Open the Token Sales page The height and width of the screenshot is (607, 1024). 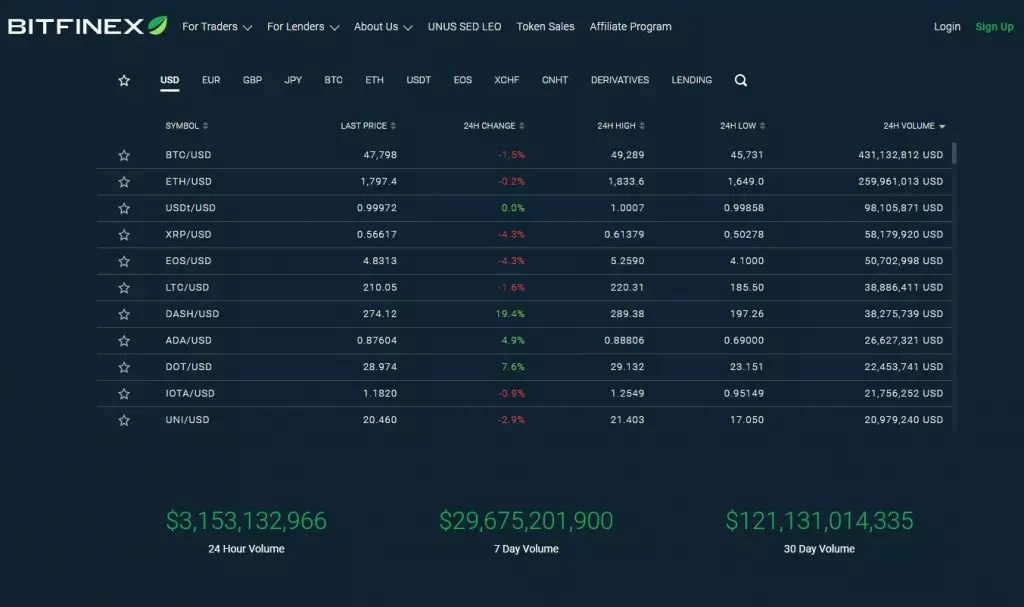[x=545, y=27]
